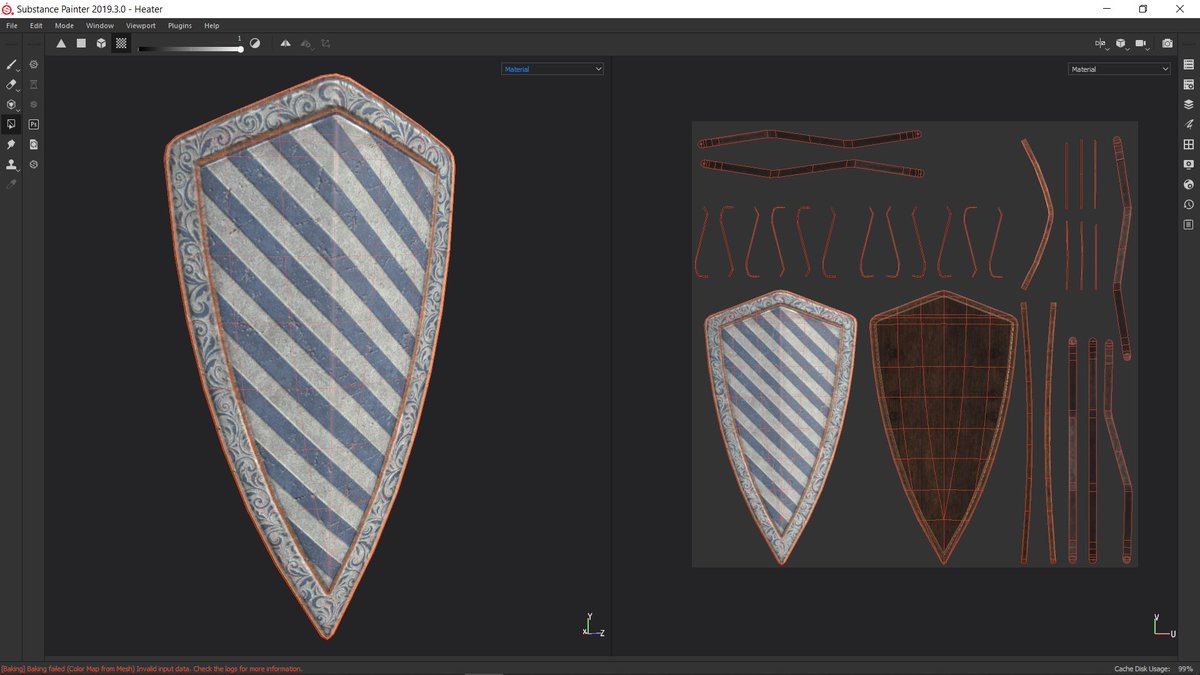Select the Projection tool
The height and width of the screenshot is (675, 1200).
[12, 104]
